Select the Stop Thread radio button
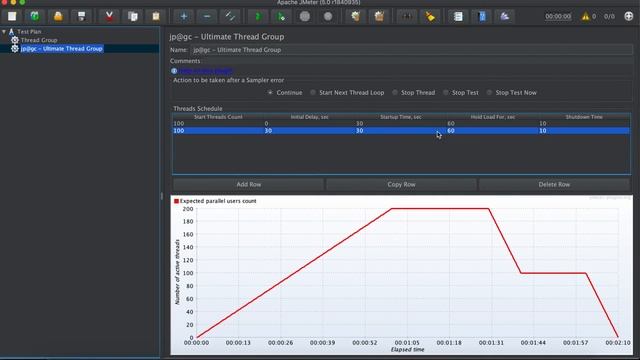The height and width of the screenshot is (360, 640). (x=395, y=93)
